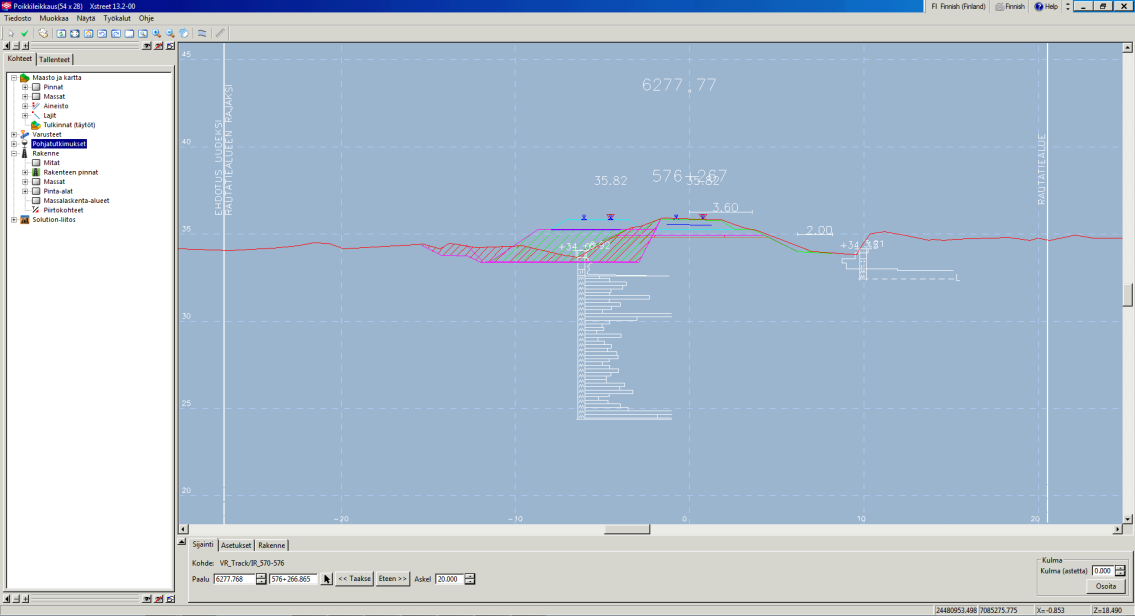1135x616 pixels.
Task: Click the Tulkinnat (täytöt) terrain icon
Action: coord(35,125)
